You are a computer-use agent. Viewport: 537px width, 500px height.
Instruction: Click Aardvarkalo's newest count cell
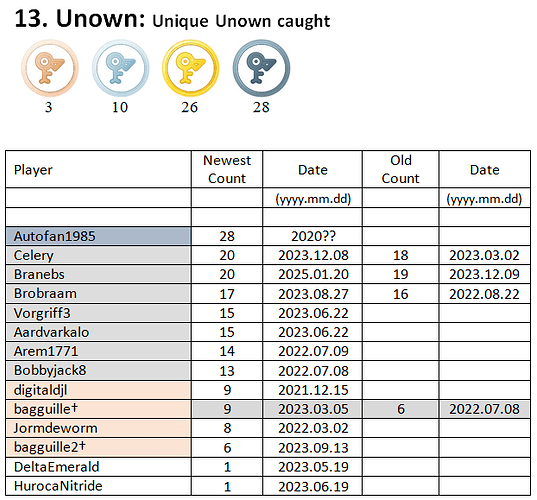(x=227, y=332)
